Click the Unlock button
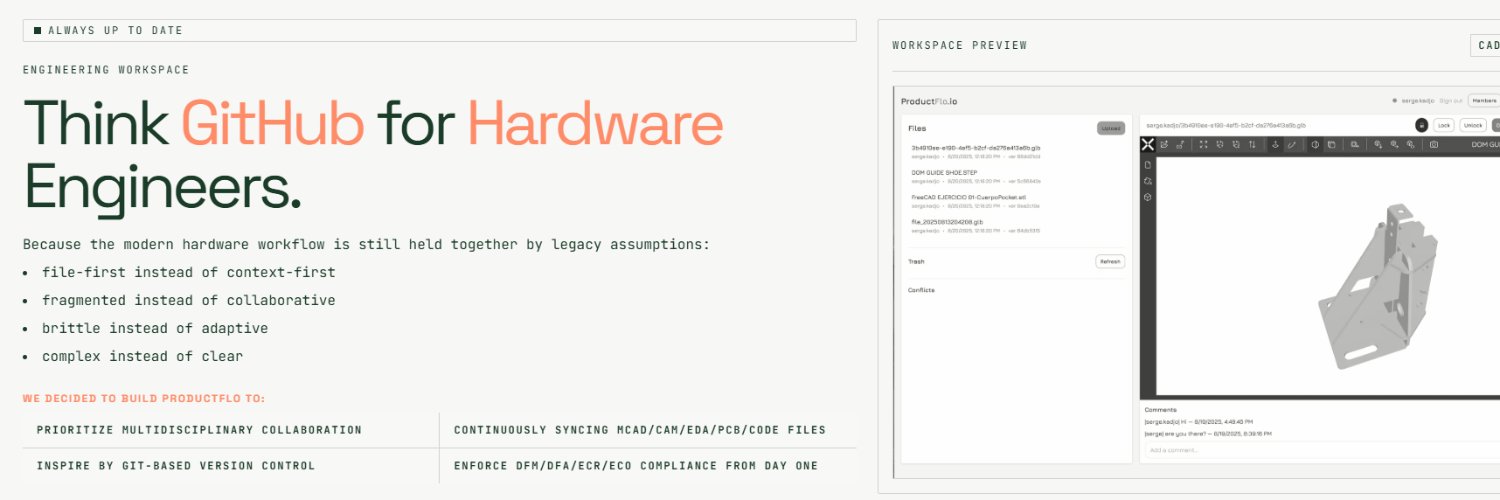The image size is (1500, 500). [1473, 125]
